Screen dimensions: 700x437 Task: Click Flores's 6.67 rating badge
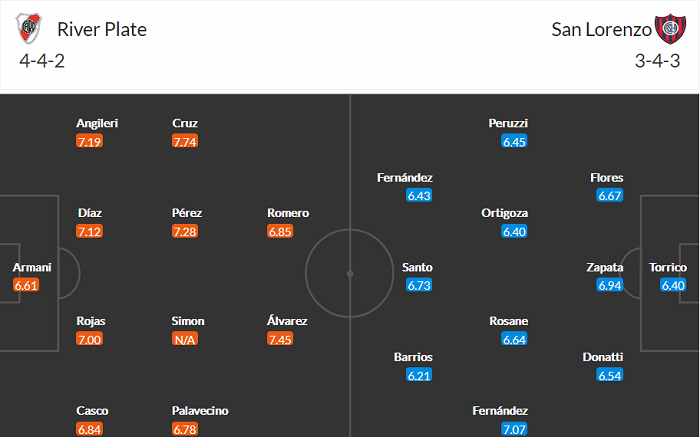(x=610, y=196)
